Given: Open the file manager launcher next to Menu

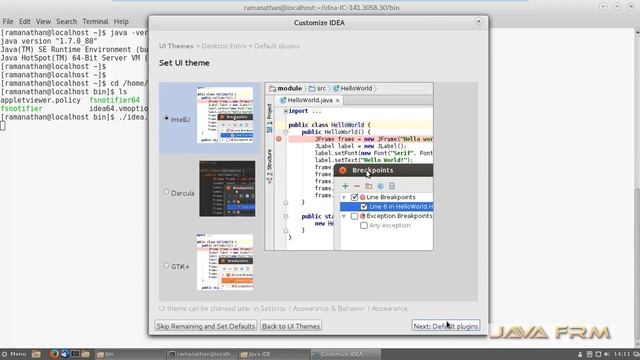Looking at the screenshot, I should [36, 354].
